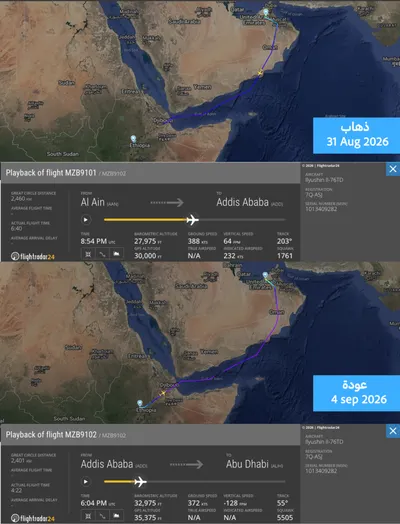Screen dimensions: 400x524
Task: Play the MZB9101 flight playback
Action: point(86,220)
